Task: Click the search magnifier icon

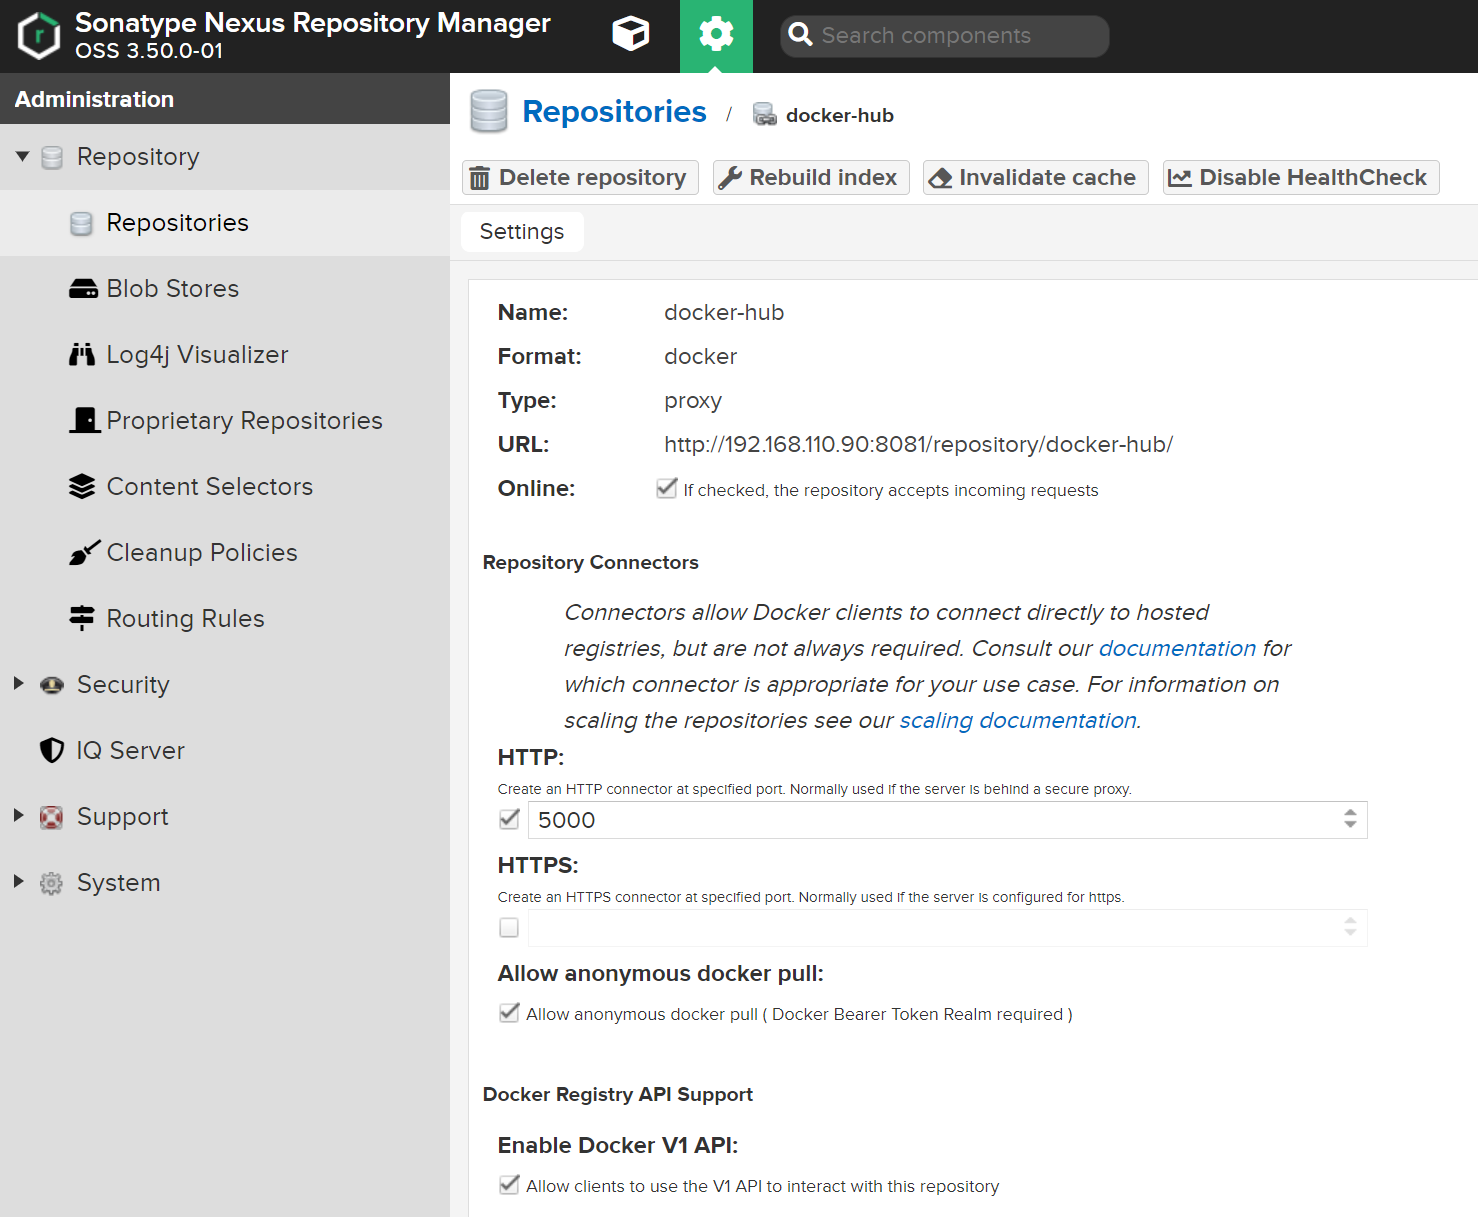Action: point(800,35)
